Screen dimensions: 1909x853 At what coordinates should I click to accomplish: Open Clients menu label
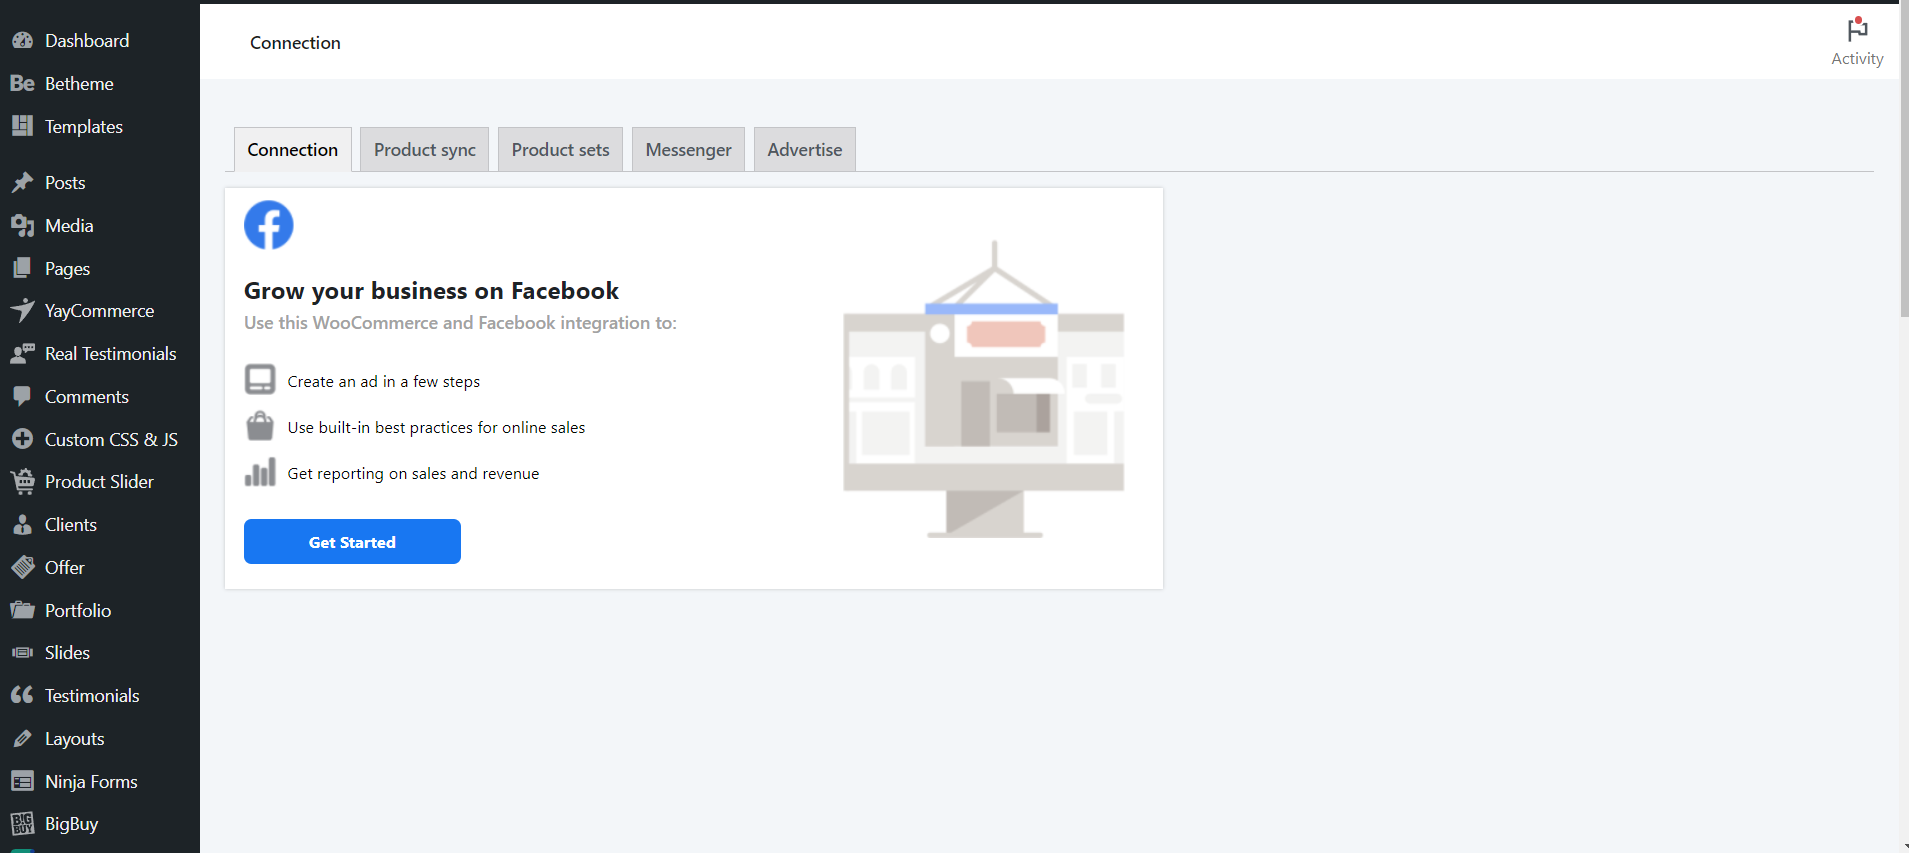(71, 525)
